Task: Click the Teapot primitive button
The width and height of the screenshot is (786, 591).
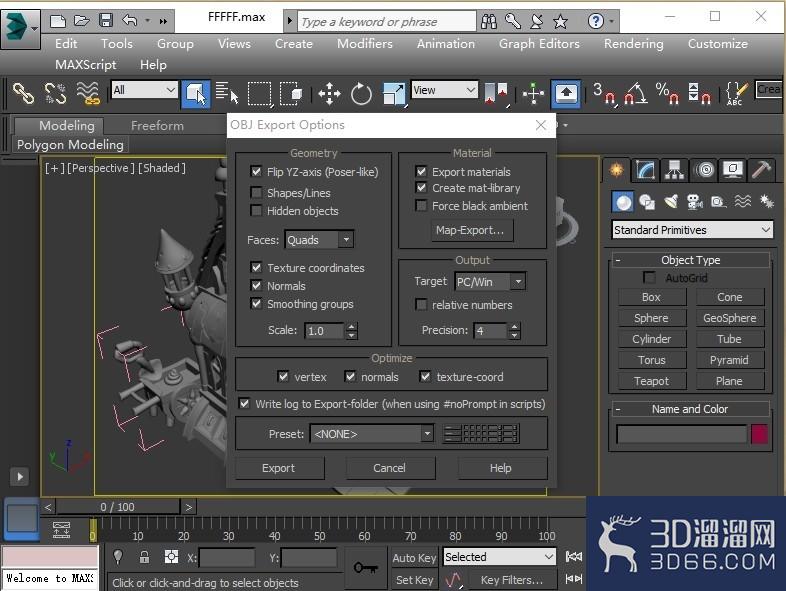Action: (x=651, y=381)
